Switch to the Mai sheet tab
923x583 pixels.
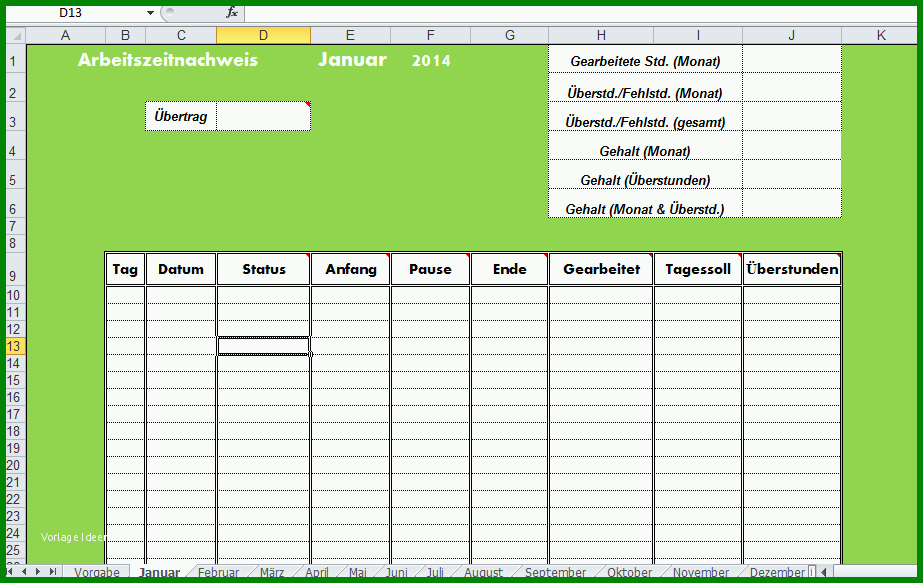click(357, 572)
